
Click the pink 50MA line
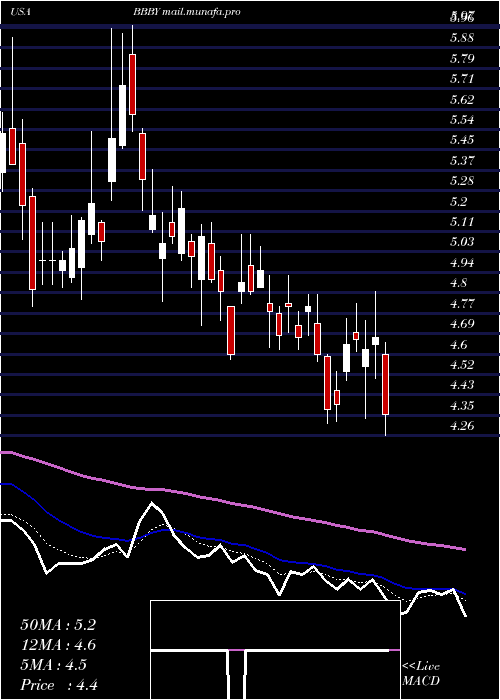232,504
